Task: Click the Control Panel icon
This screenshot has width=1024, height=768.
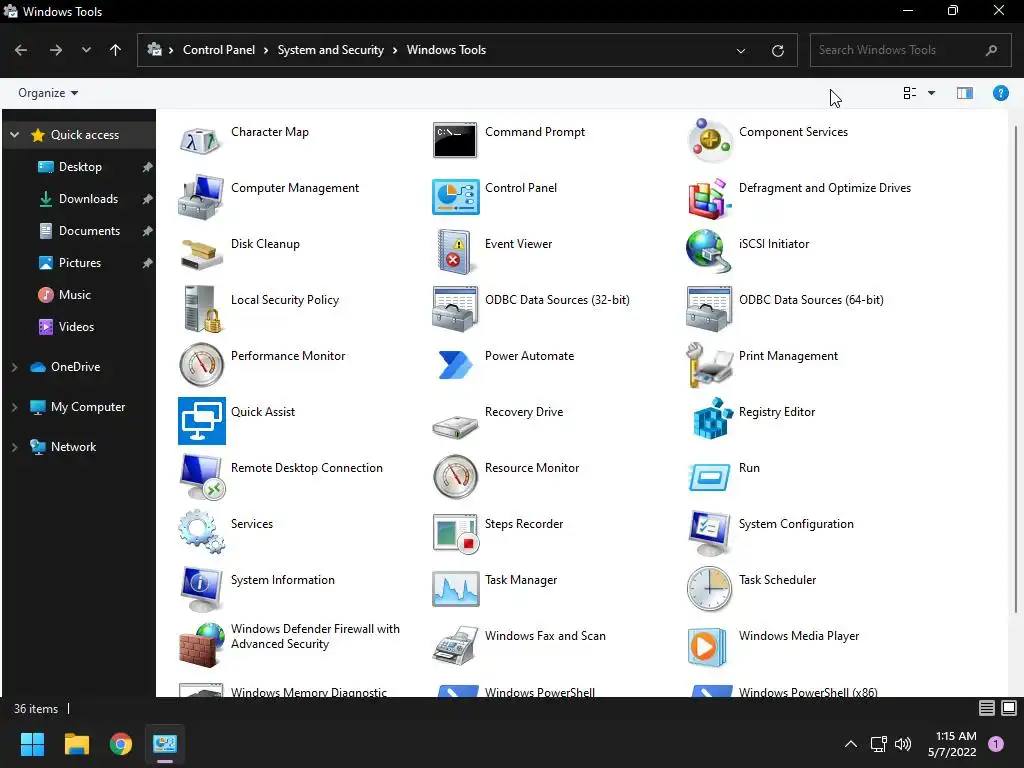Action: tap(455, 197)
